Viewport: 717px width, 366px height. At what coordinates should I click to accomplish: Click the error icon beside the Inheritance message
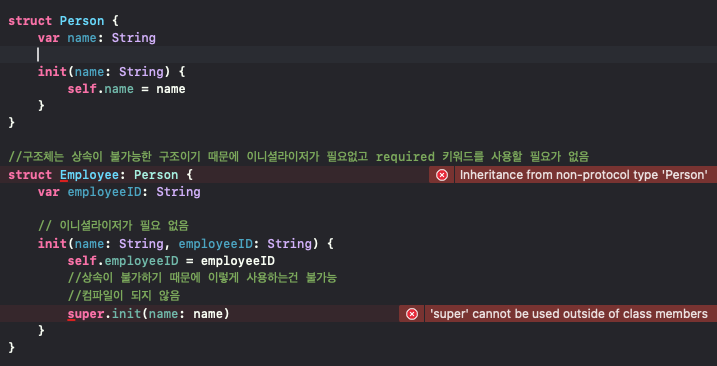click(442, 175)
